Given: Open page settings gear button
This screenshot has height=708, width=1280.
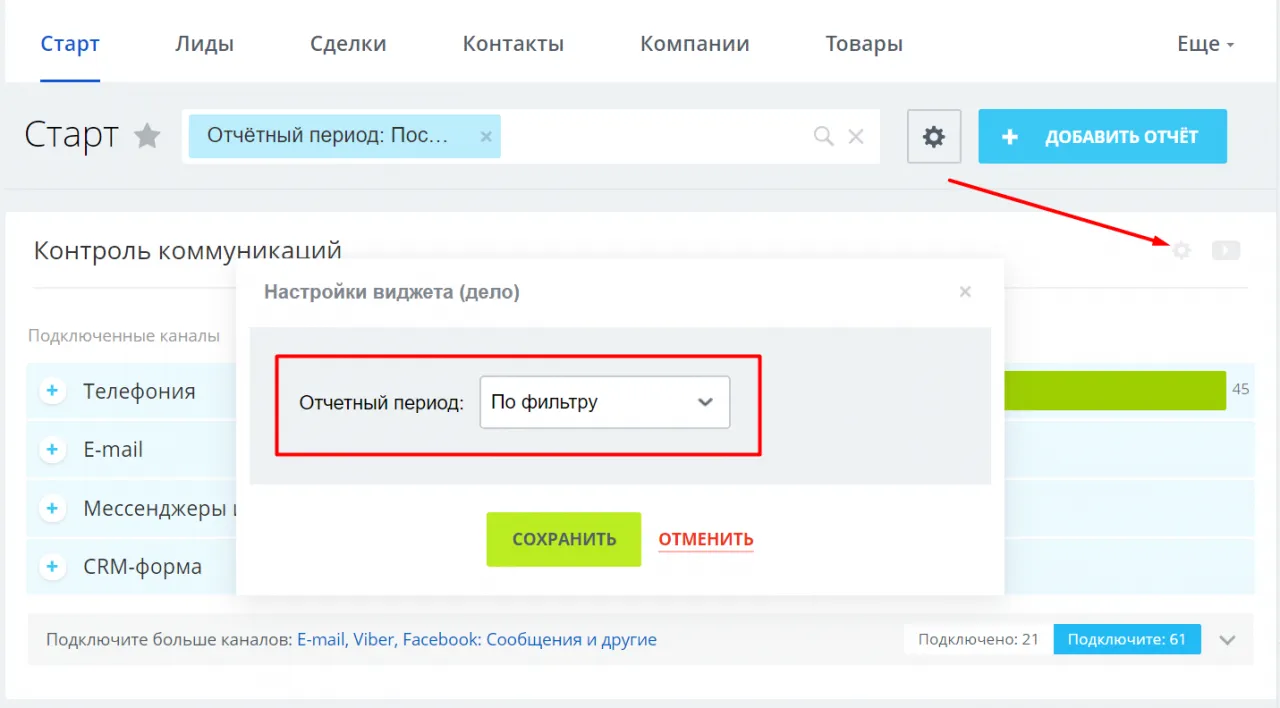Looking at the screenshot, I should click(933, 137).
